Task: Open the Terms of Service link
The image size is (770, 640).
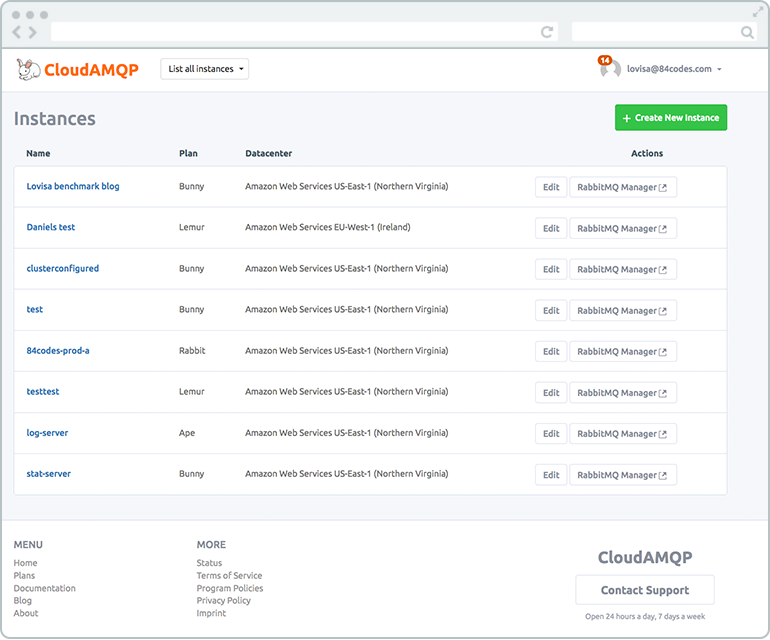Action: 229,576
